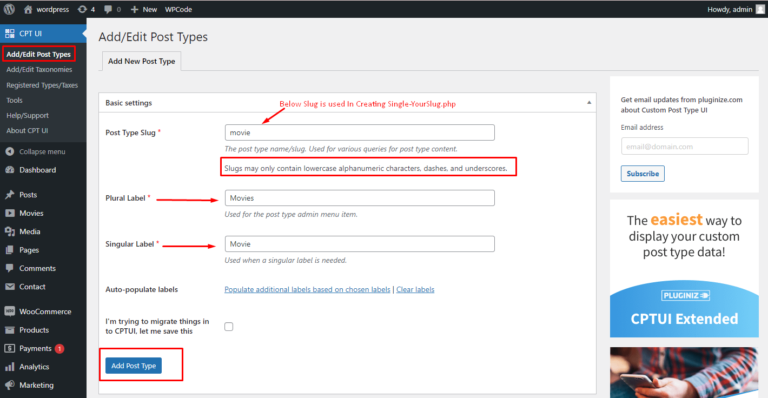Screen dimensions: 768x398
Task: Click the Collapse menu arrow icon
Action: click(9, 152)
